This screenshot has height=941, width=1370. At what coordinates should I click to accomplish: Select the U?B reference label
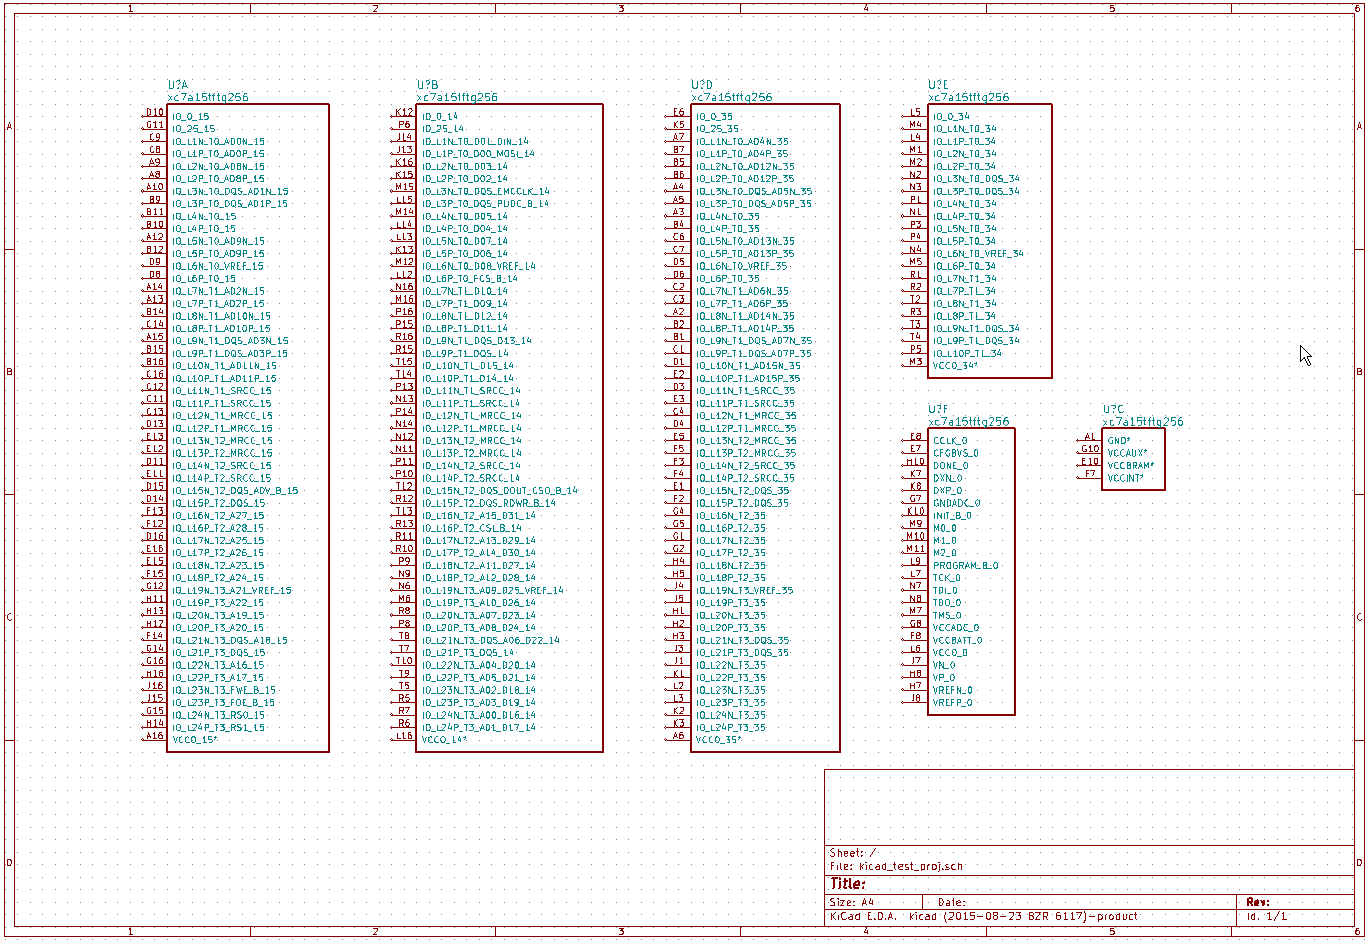pos(428,86)
